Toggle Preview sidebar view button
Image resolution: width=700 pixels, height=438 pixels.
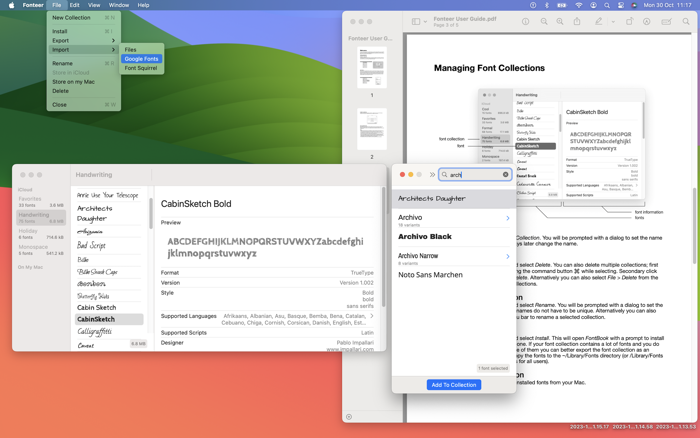(x=416, y=21)
